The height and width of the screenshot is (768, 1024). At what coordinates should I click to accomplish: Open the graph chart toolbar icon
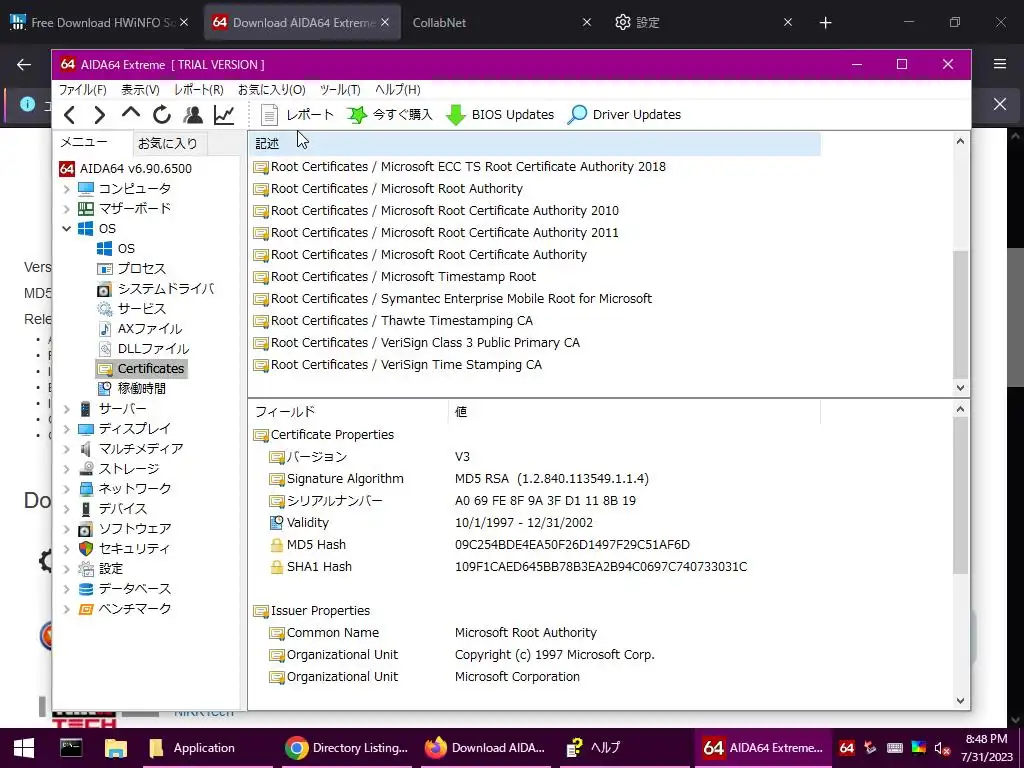(x=224, y=115)
